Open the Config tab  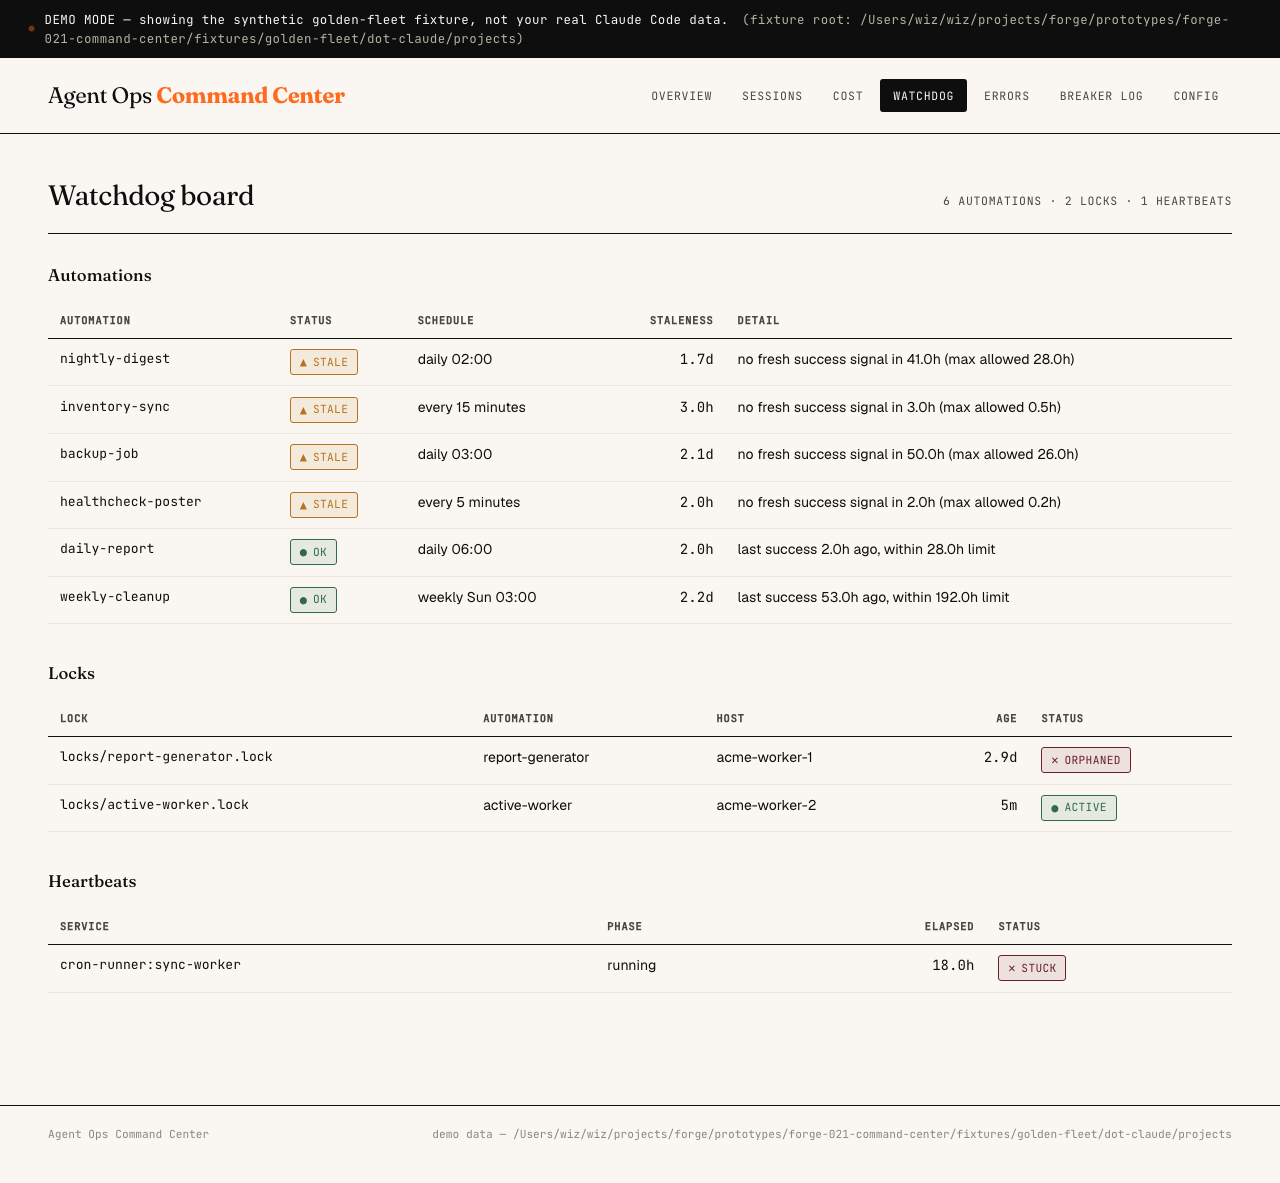[1196, 96]
